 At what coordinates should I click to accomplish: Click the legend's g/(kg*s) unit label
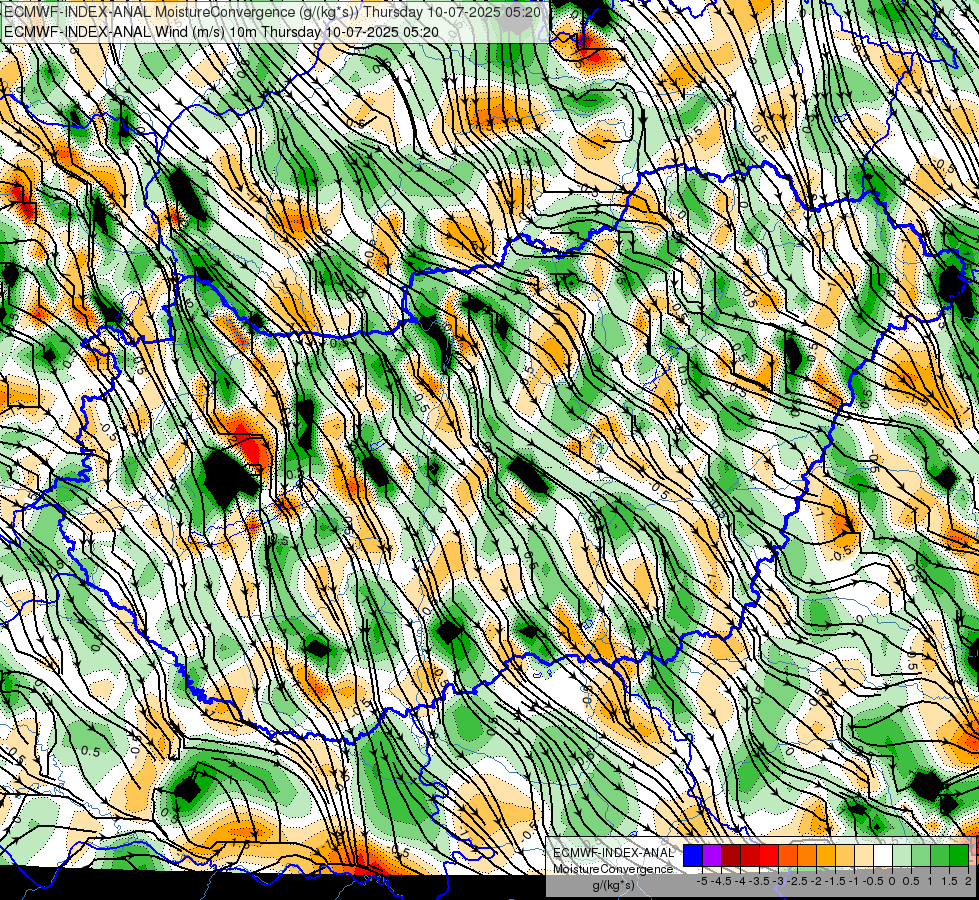coord(613,885)
